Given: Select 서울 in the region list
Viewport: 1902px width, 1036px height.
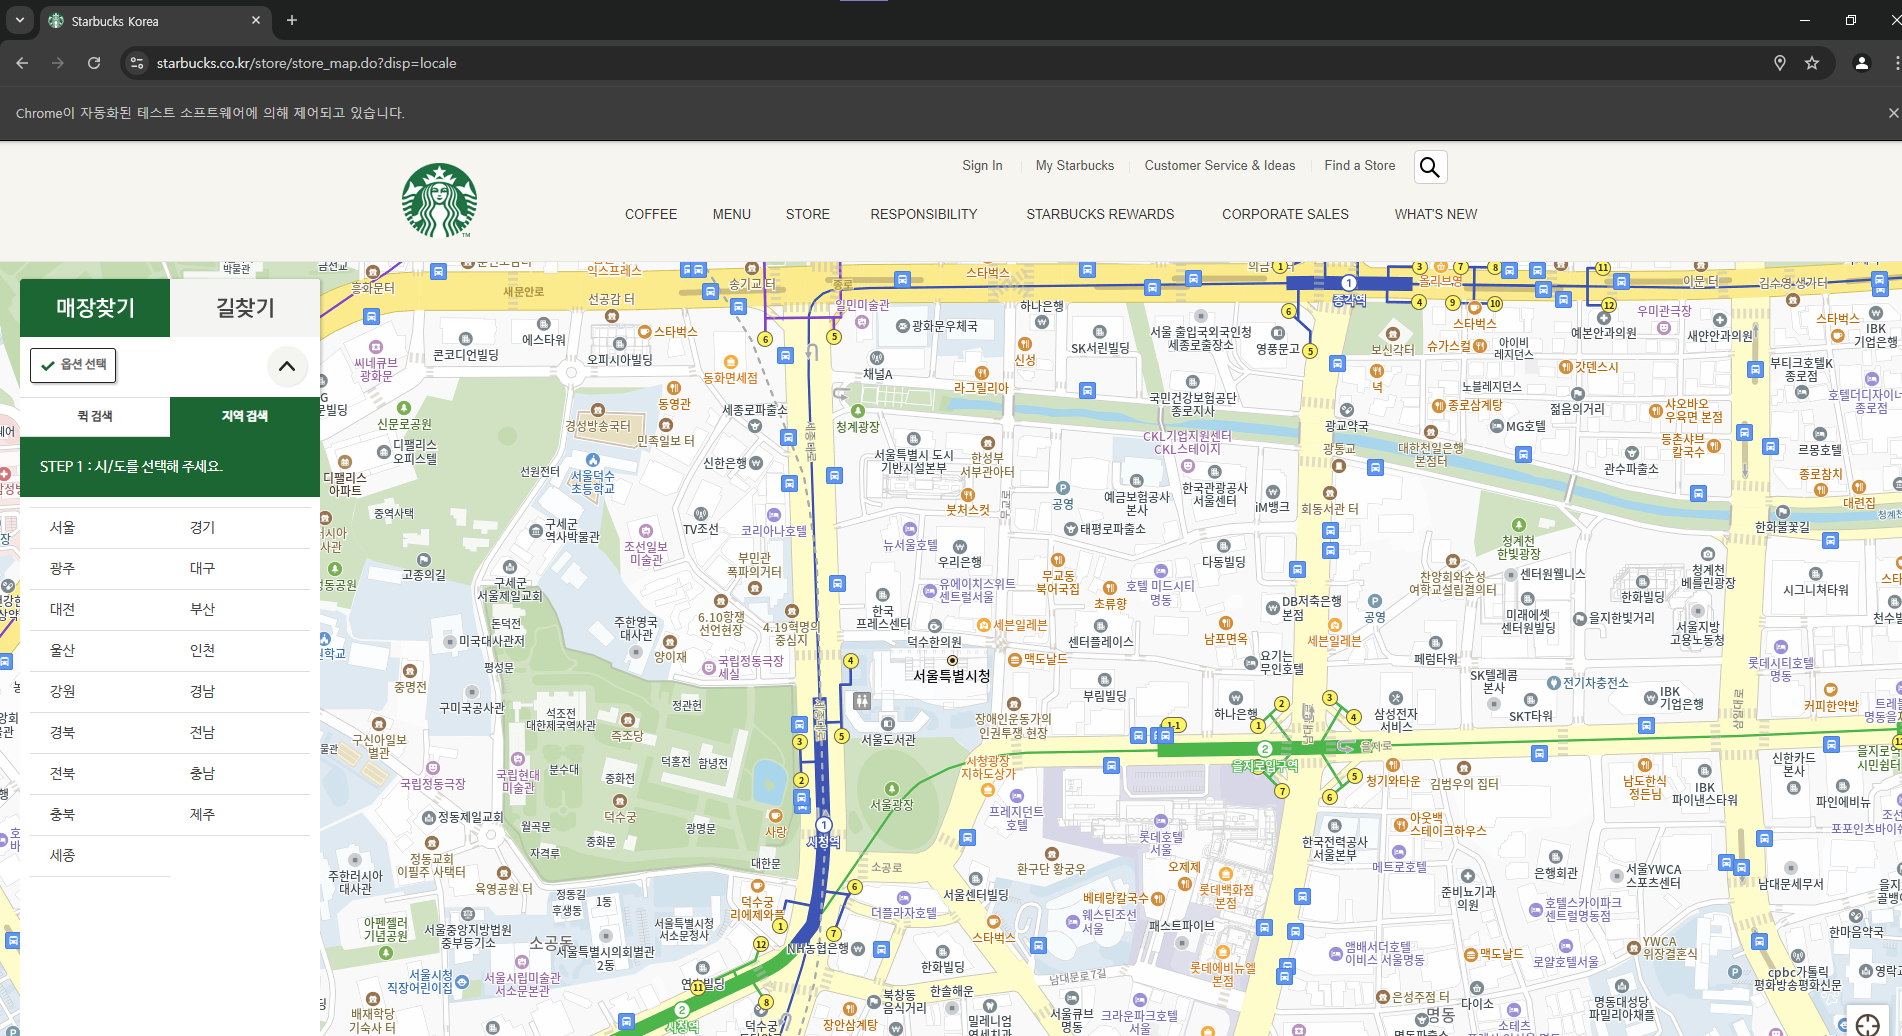Looking at the screenshot, I should point(63,528).
